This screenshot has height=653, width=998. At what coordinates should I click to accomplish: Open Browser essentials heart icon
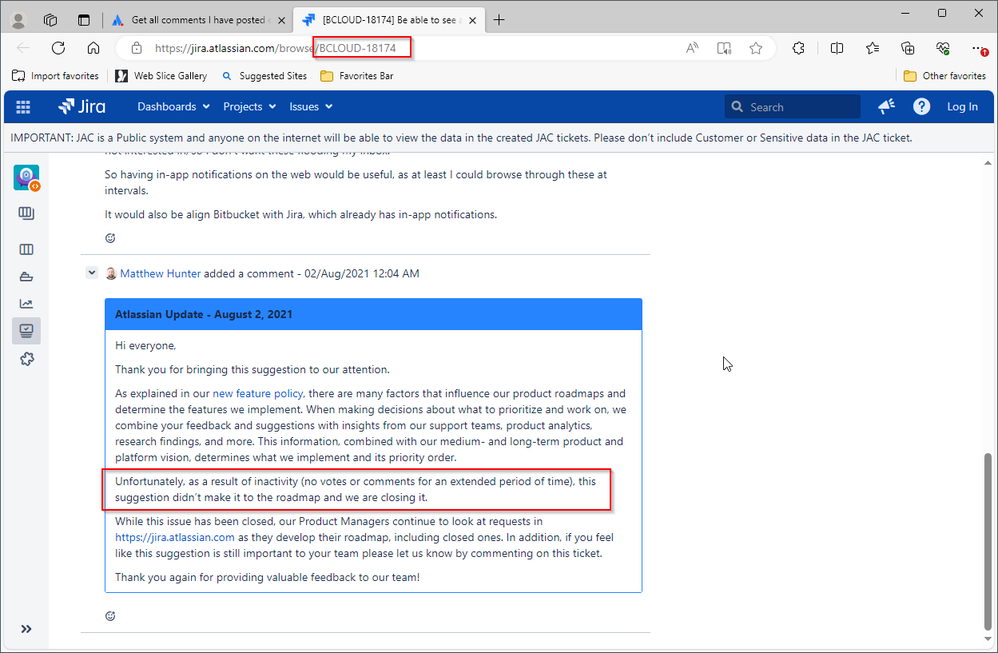(943, 48)
